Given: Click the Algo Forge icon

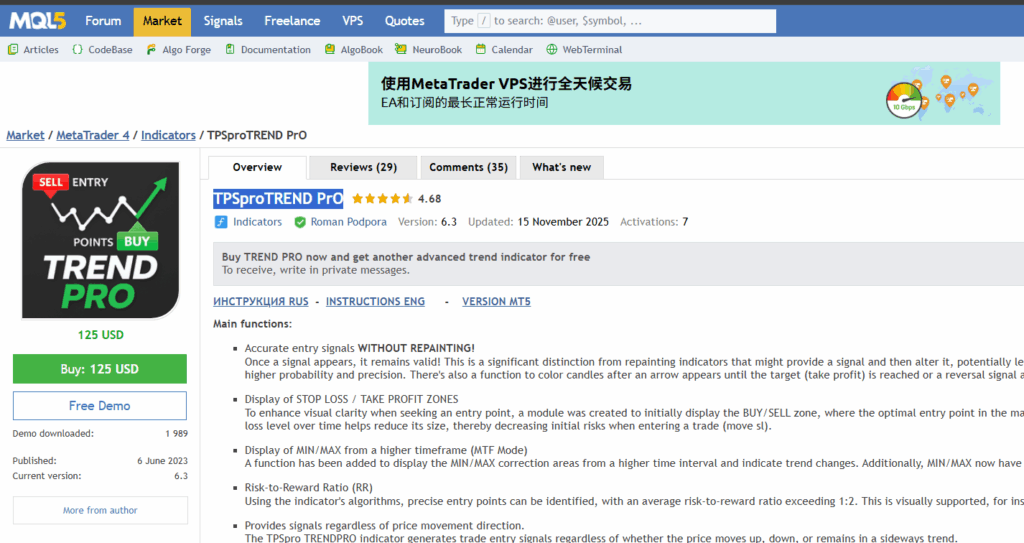Looking at the screenshot, I should (x=151, y=49).
